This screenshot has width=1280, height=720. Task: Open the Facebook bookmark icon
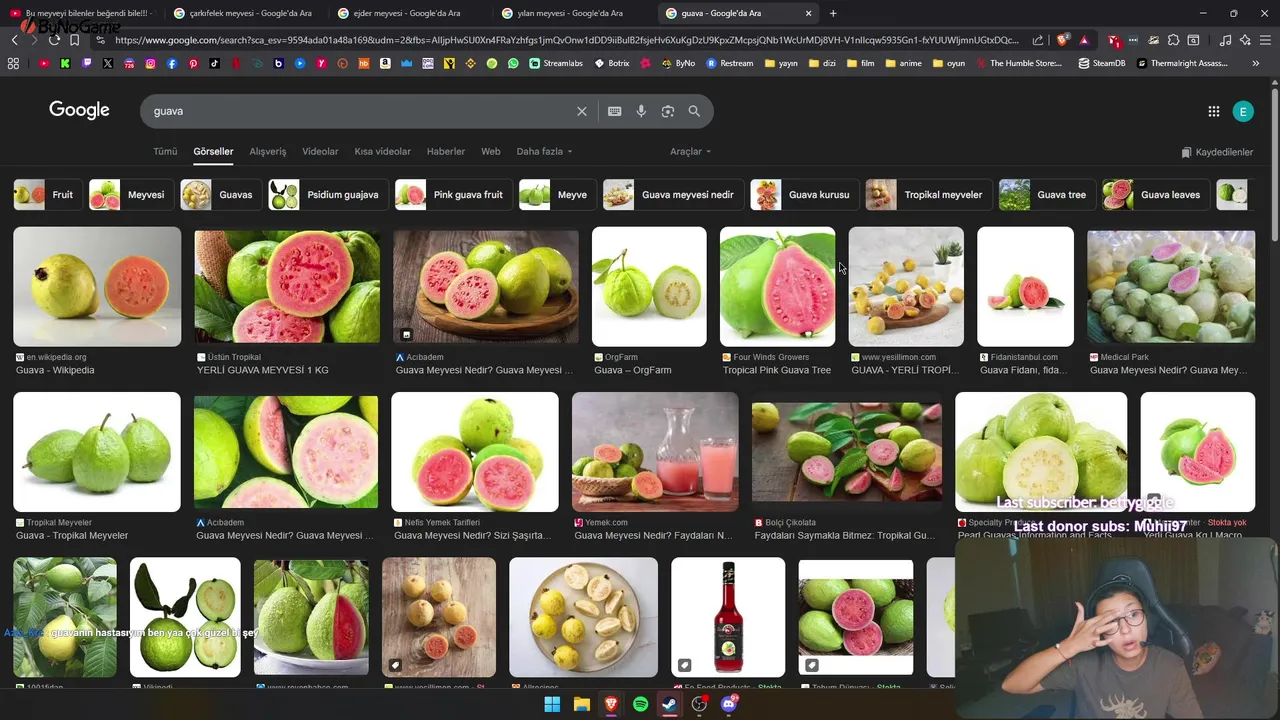[172, 63]
